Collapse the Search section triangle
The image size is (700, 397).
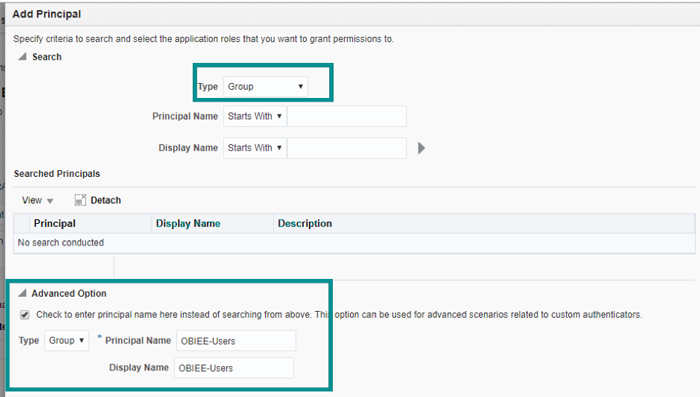coord(22,57)
